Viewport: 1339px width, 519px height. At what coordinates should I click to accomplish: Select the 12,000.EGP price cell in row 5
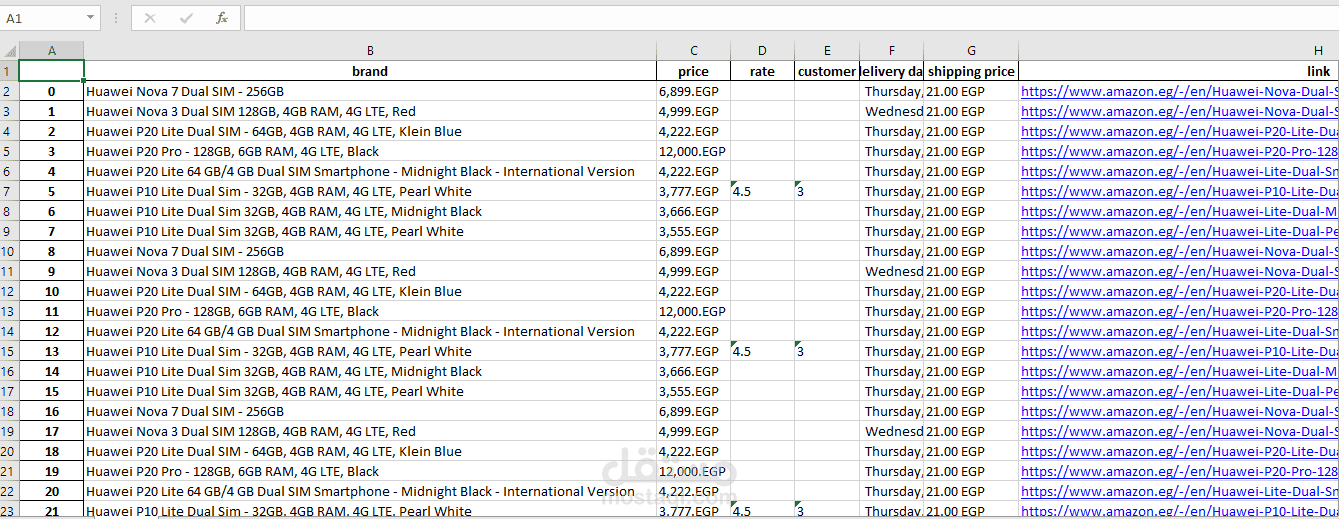point(693,151)
